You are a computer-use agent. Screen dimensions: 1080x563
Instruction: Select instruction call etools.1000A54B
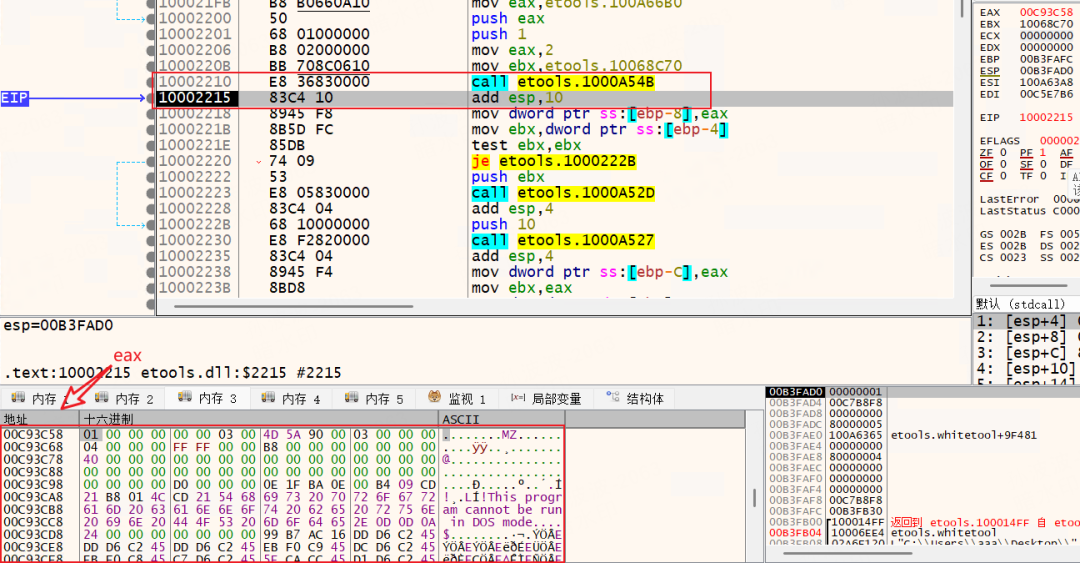click(x=563, y=82)
